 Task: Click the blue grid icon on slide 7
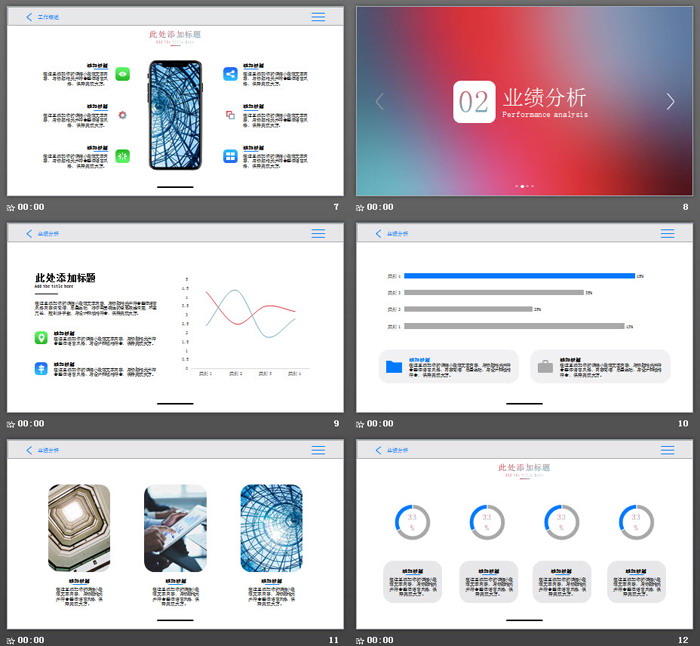point(230,156)
